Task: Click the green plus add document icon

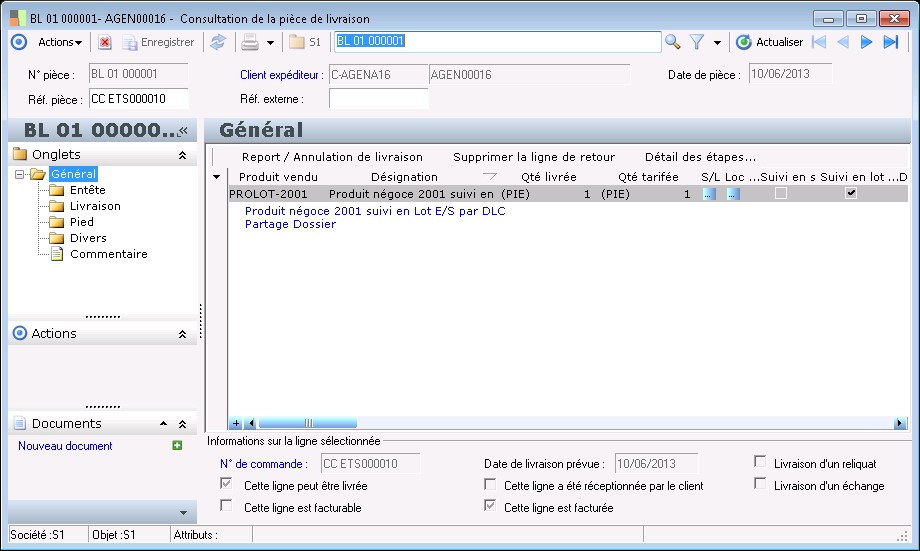Action: (x=177, y=445)
